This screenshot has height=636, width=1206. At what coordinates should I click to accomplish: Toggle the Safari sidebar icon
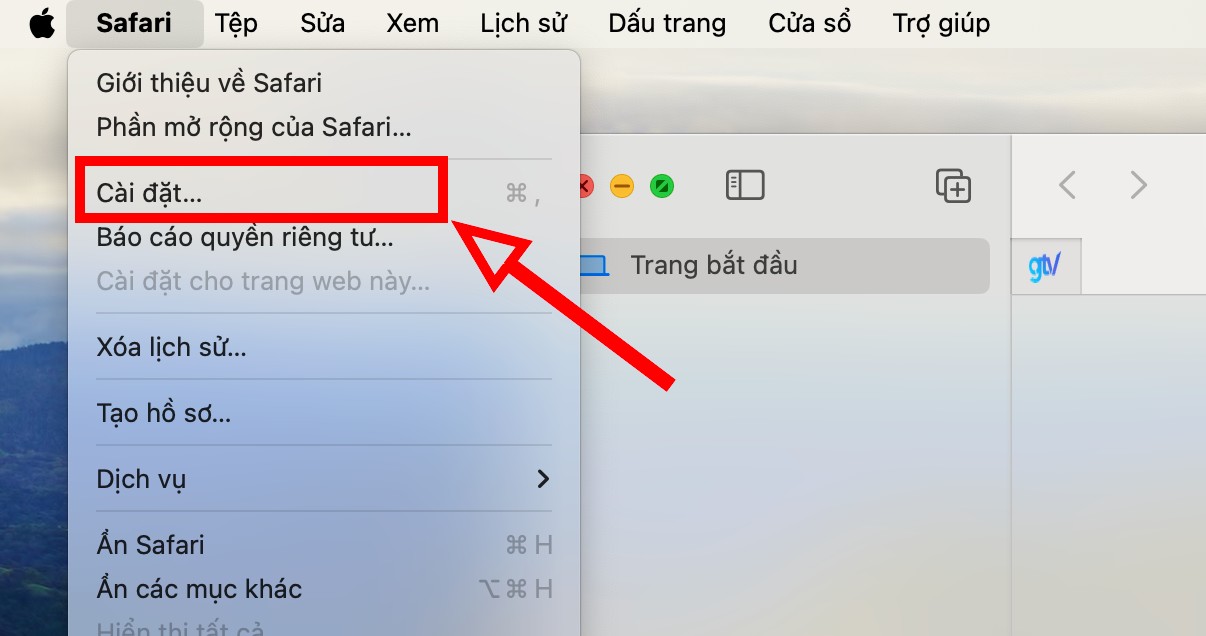point(745,185)
